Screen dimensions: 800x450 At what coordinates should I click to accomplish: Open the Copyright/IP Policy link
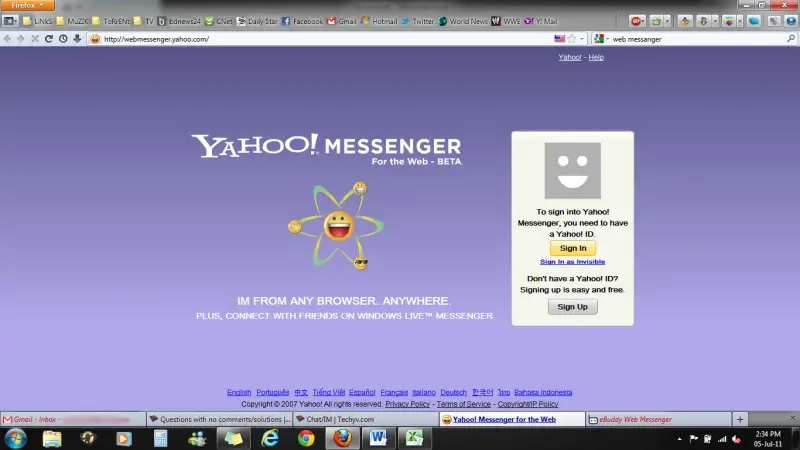528,404
